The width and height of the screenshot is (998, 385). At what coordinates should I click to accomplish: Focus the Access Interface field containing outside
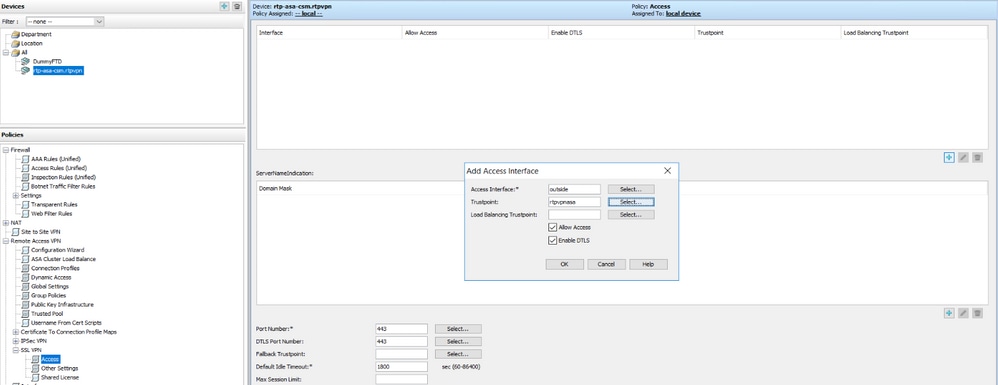574,189
